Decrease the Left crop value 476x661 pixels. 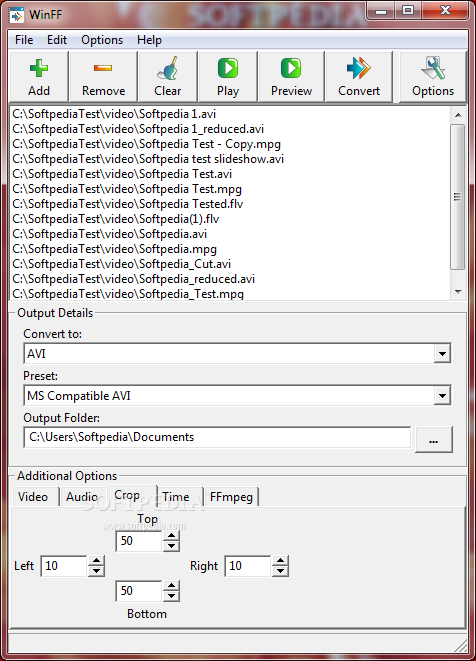click(96, 571)
